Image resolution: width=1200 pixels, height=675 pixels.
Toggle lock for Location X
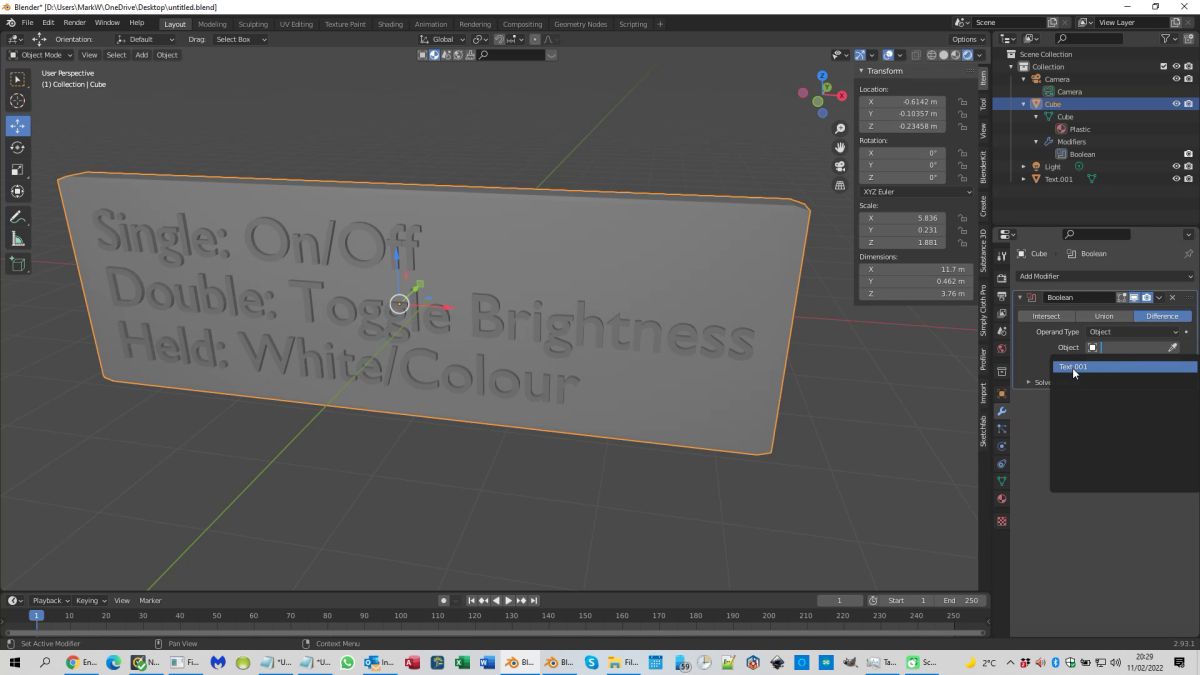962,102
